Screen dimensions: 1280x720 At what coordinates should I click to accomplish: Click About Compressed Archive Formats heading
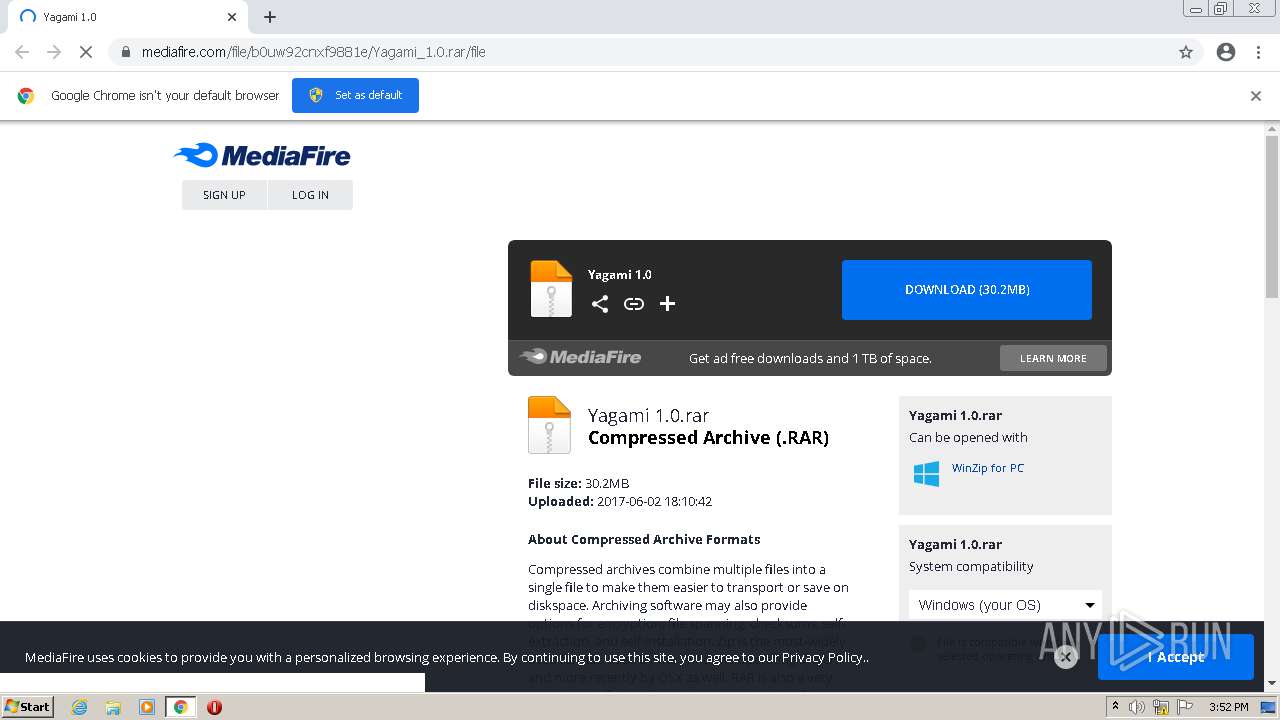(x=644, y=539)
